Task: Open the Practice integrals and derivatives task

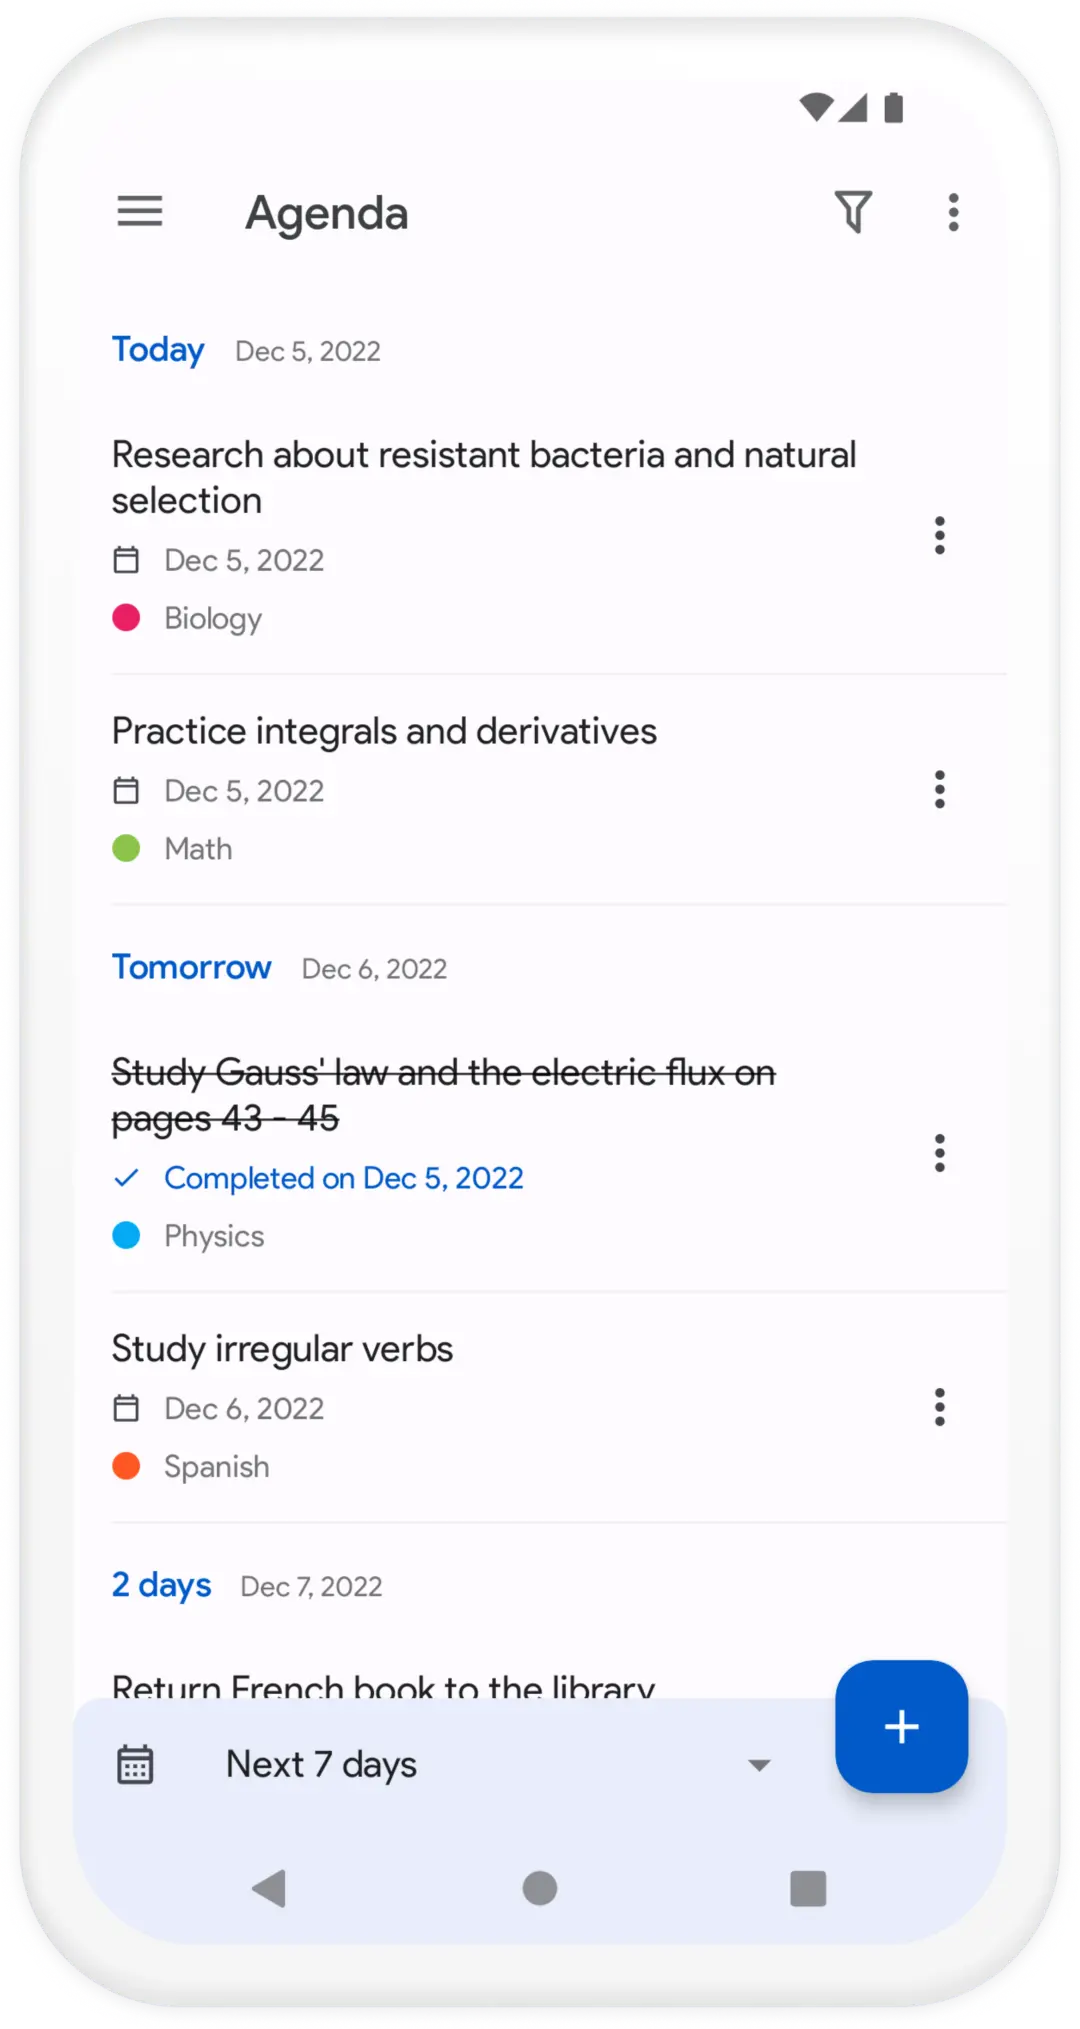Action: point(384,732)
